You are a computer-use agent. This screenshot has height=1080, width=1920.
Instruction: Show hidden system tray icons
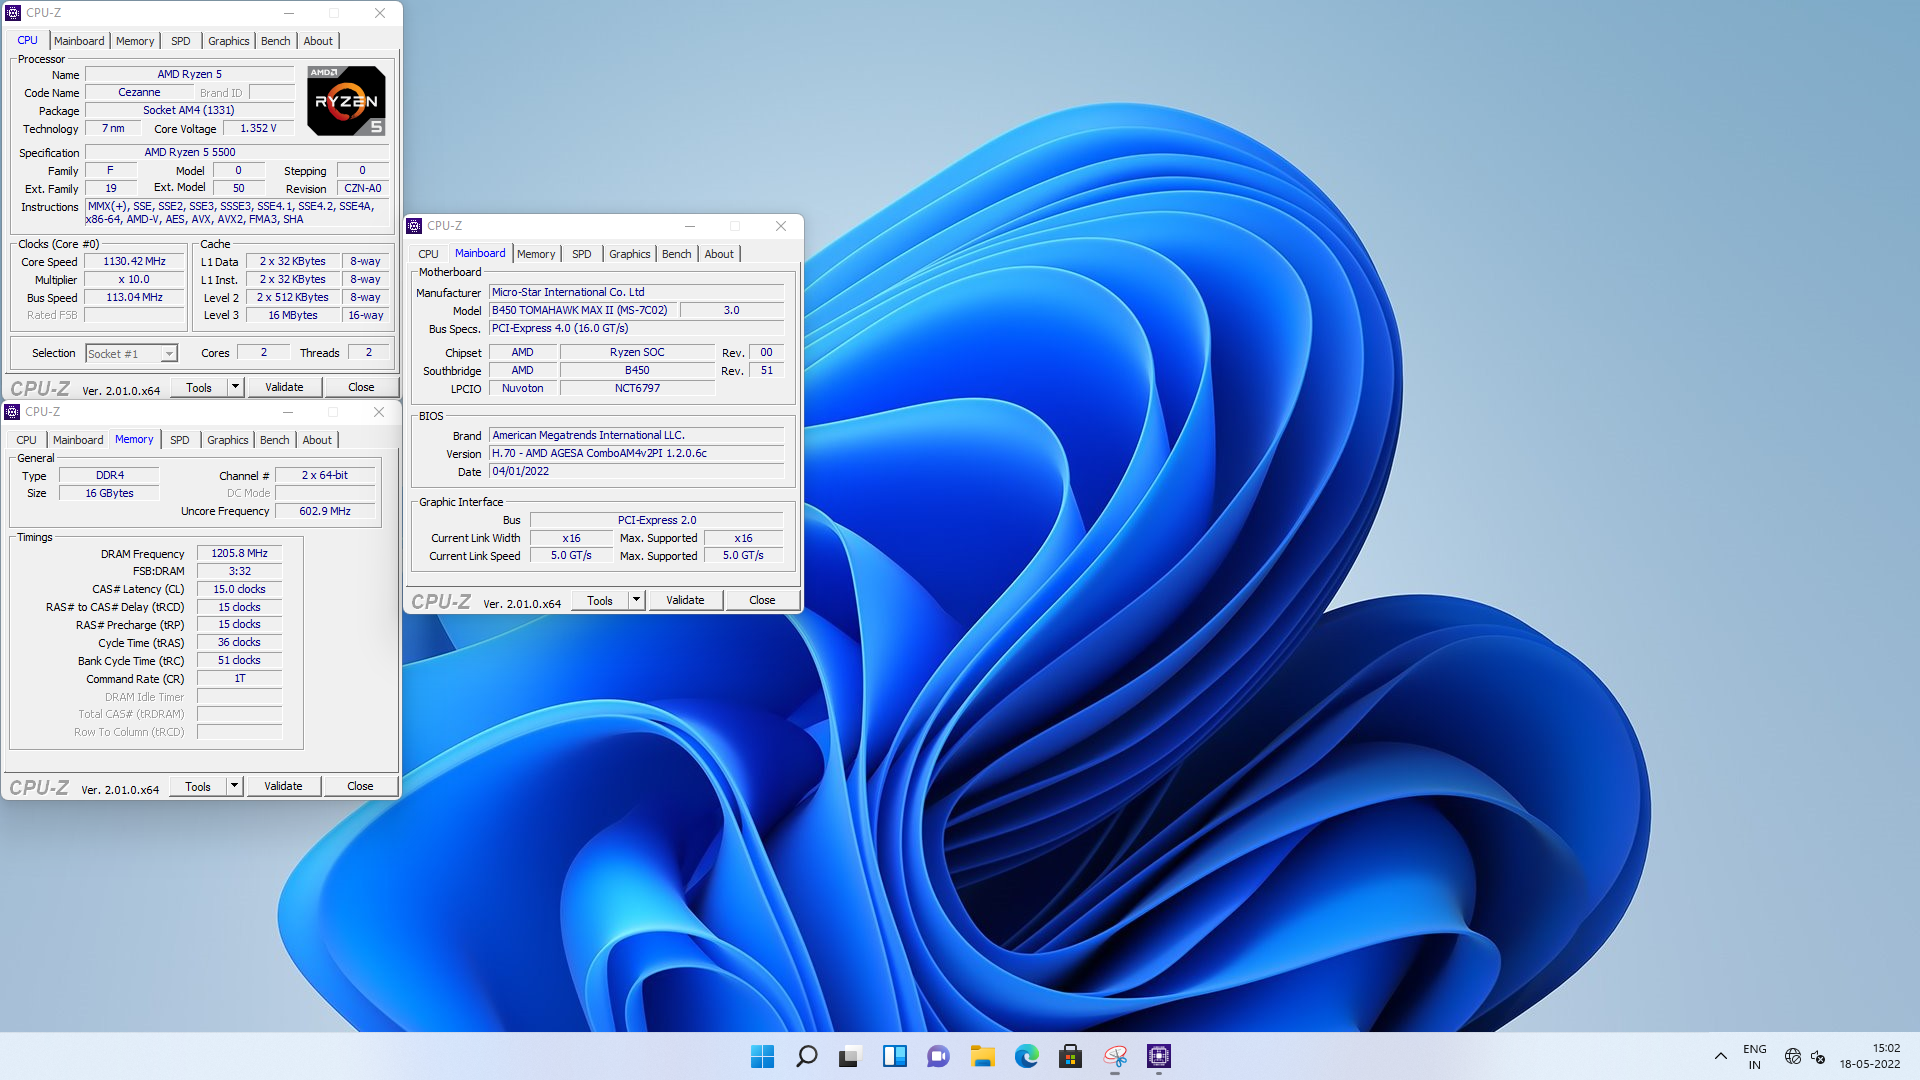coord(1720,1056)
